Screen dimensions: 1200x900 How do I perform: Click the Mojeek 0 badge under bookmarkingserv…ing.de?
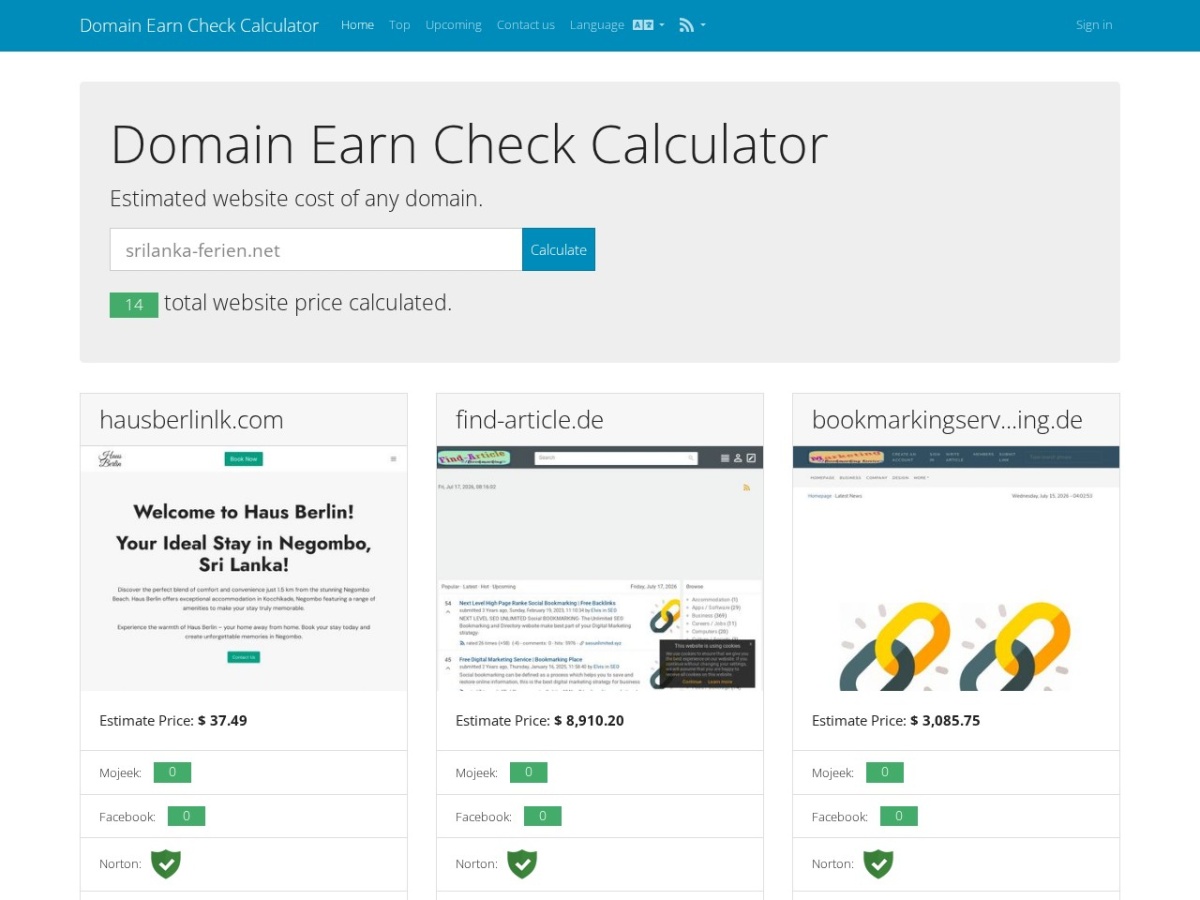tap(884, 772)
